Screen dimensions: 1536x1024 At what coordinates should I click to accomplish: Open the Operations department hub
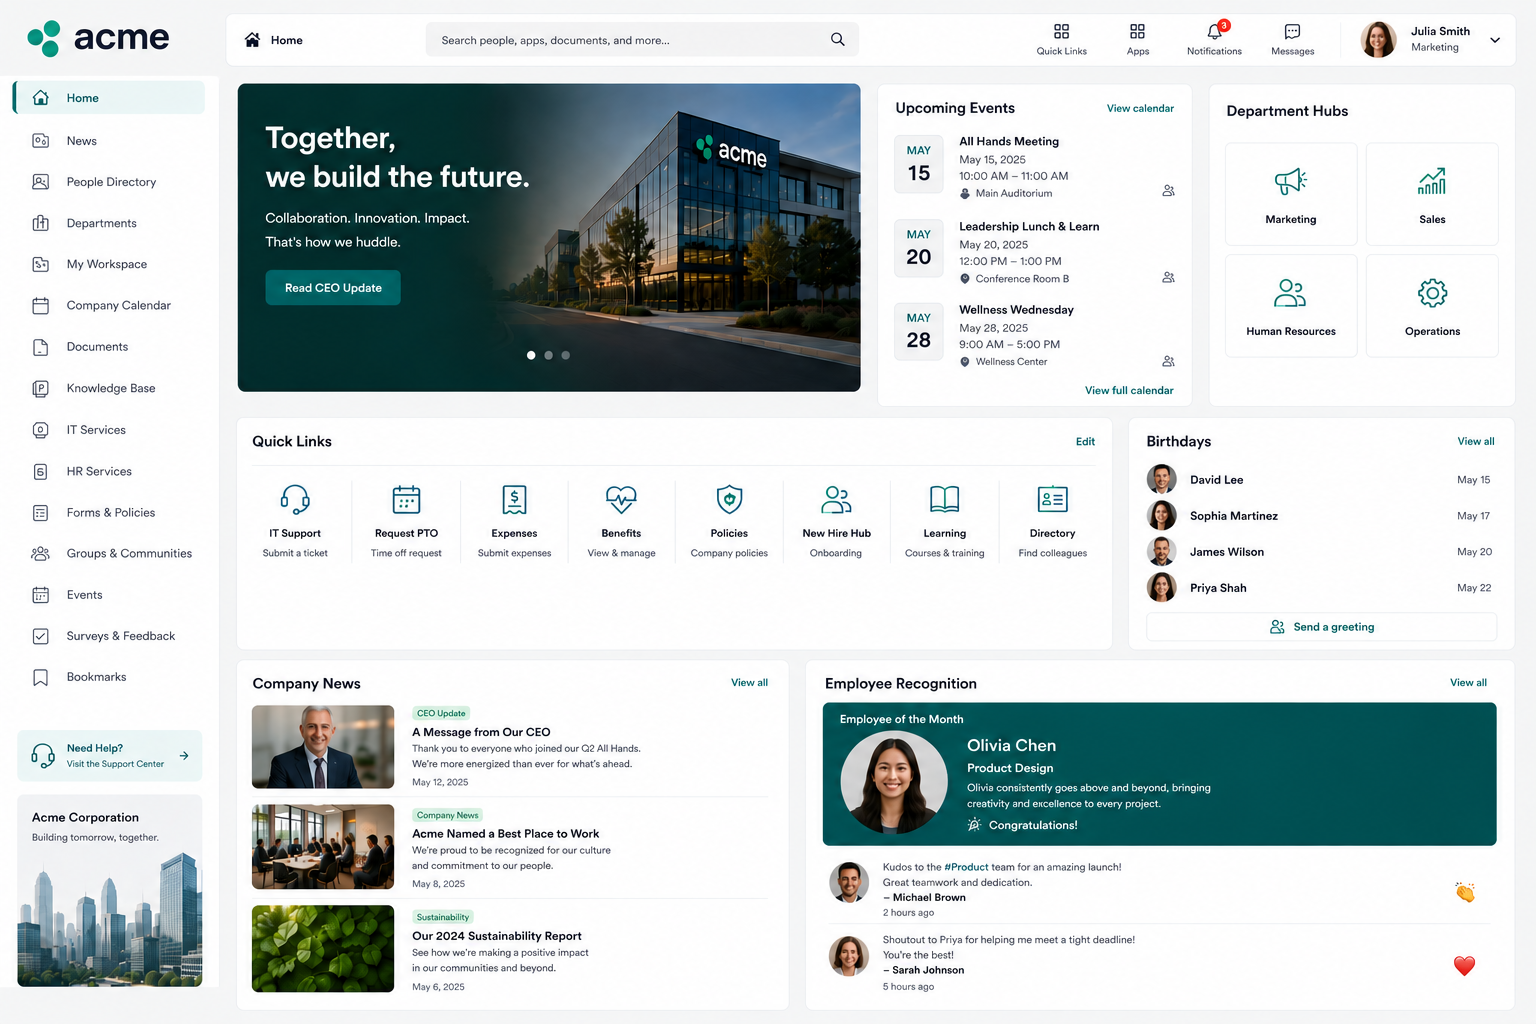coord(1432,305)
